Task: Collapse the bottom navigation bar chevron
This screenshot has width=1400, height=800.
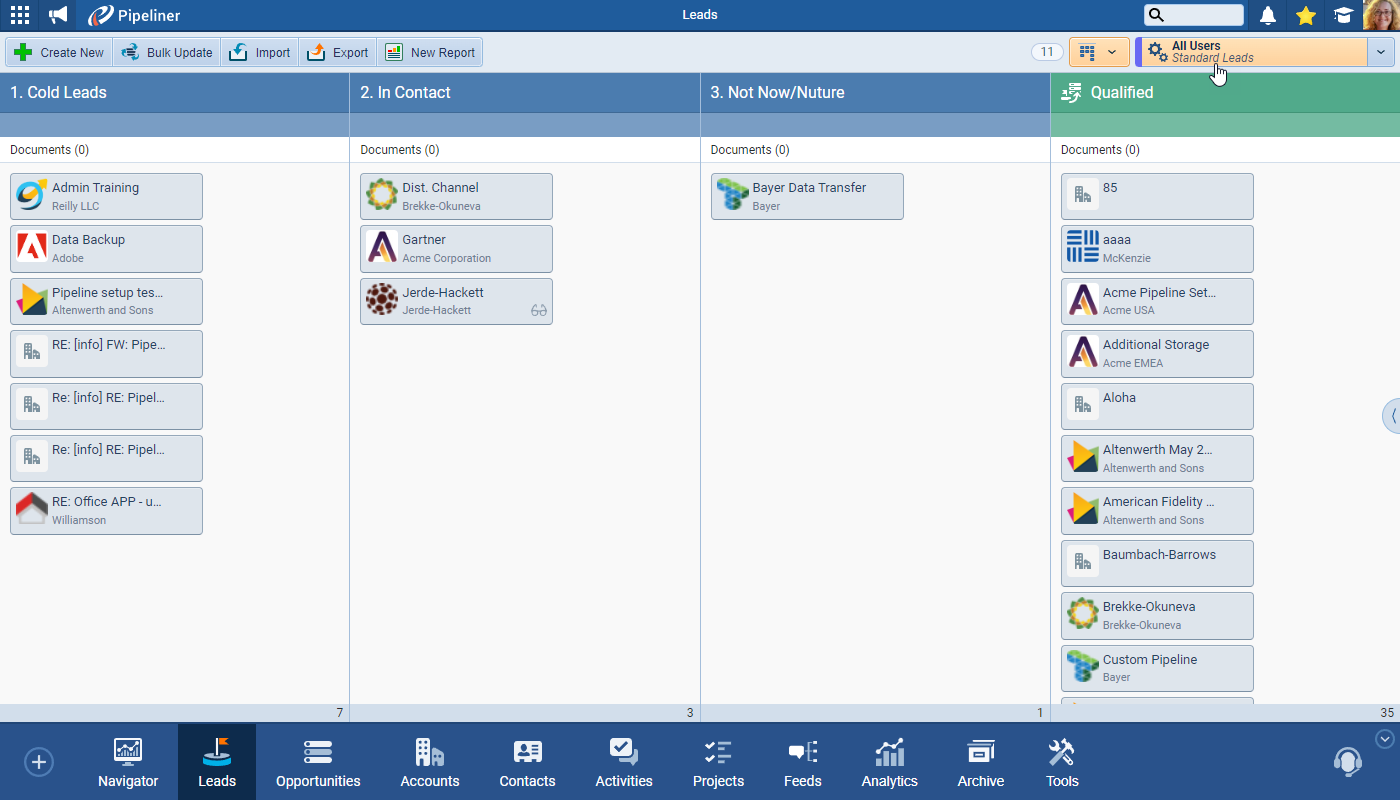Action: coord(1384,739)
